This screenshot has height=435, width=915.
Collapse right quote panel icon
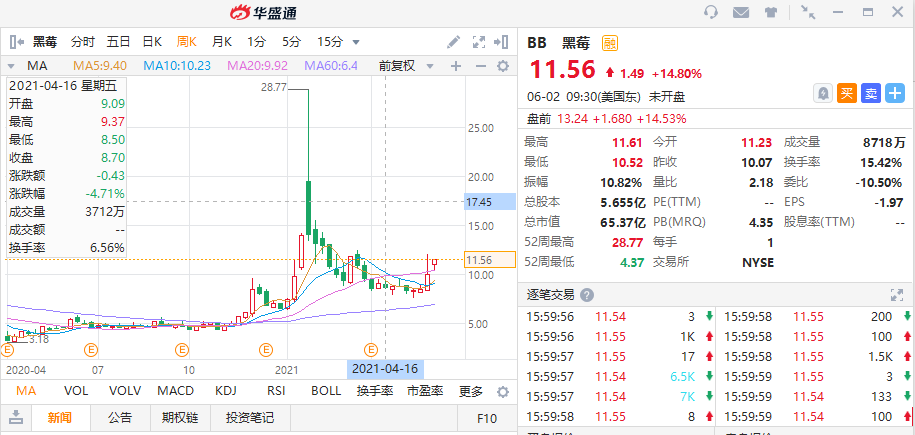tap(501, 42)
